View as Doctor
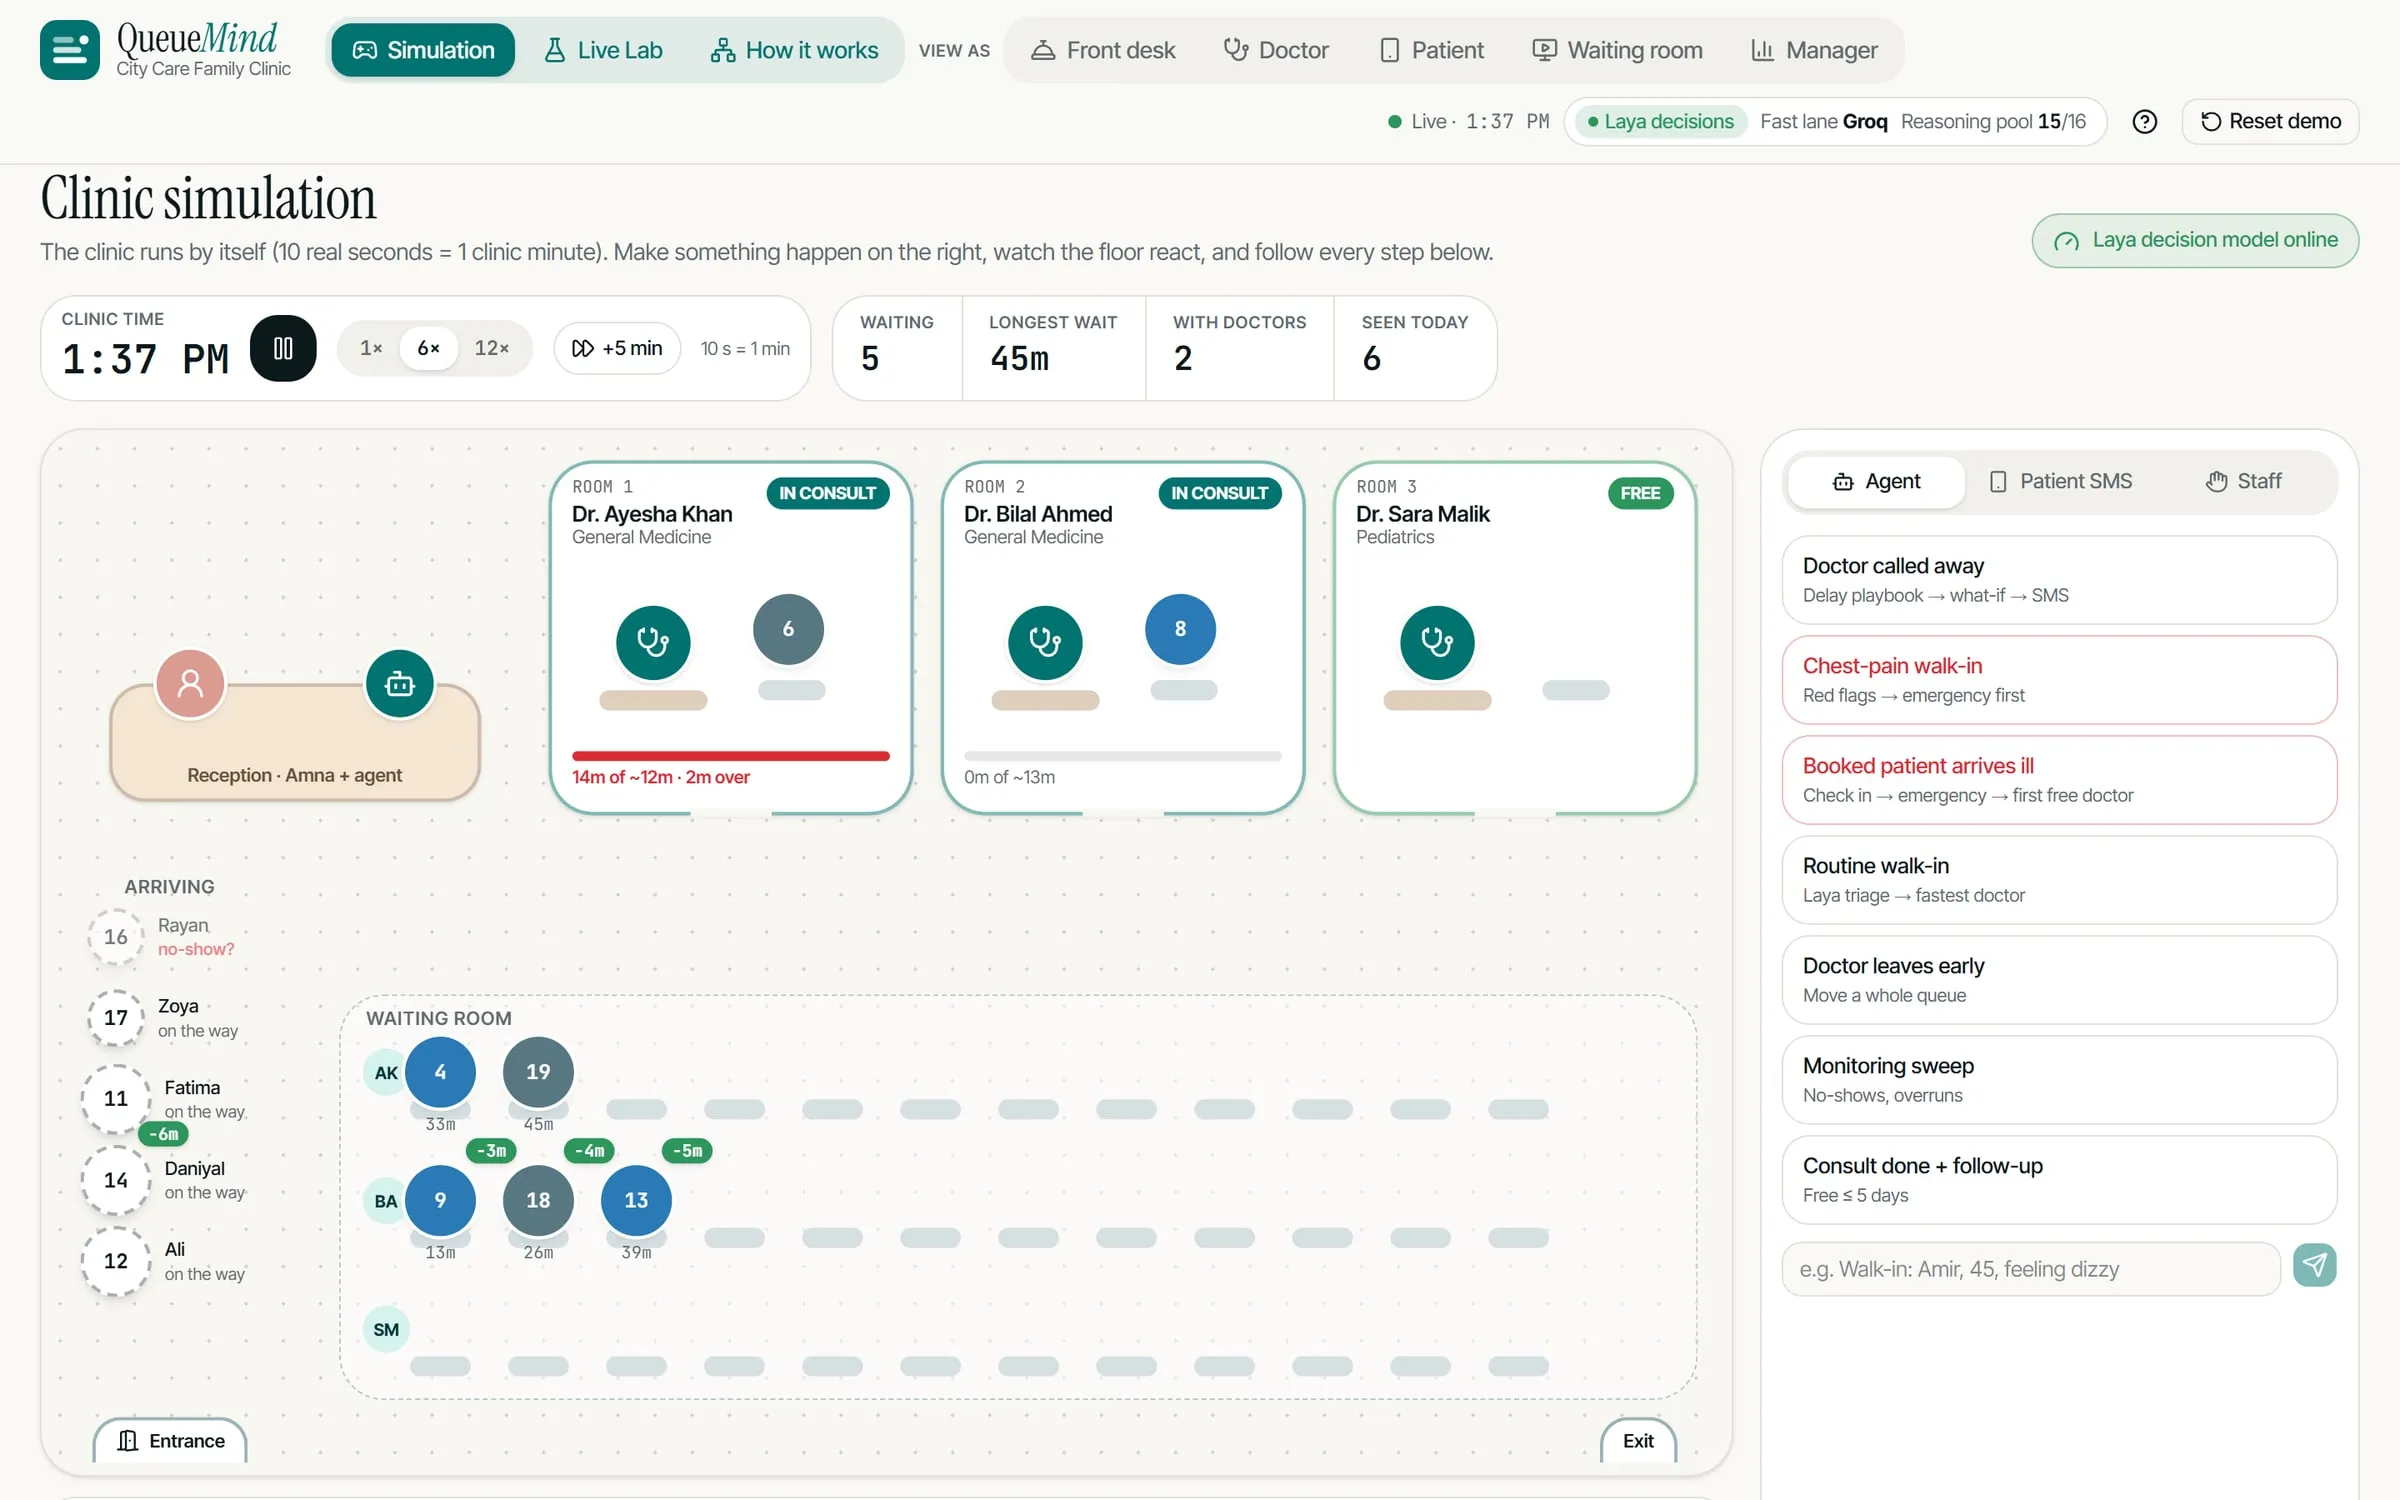 click(1276, 50)
